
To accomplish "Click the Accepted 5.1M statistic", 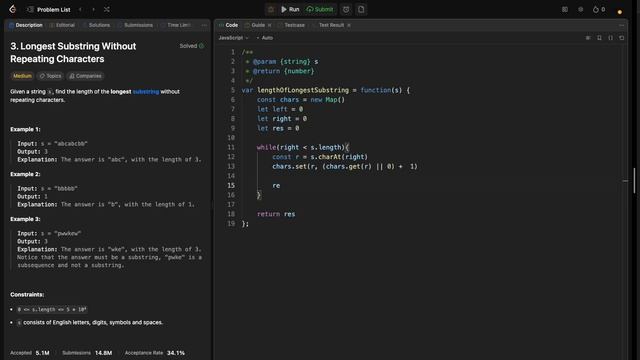I will 30,353.
